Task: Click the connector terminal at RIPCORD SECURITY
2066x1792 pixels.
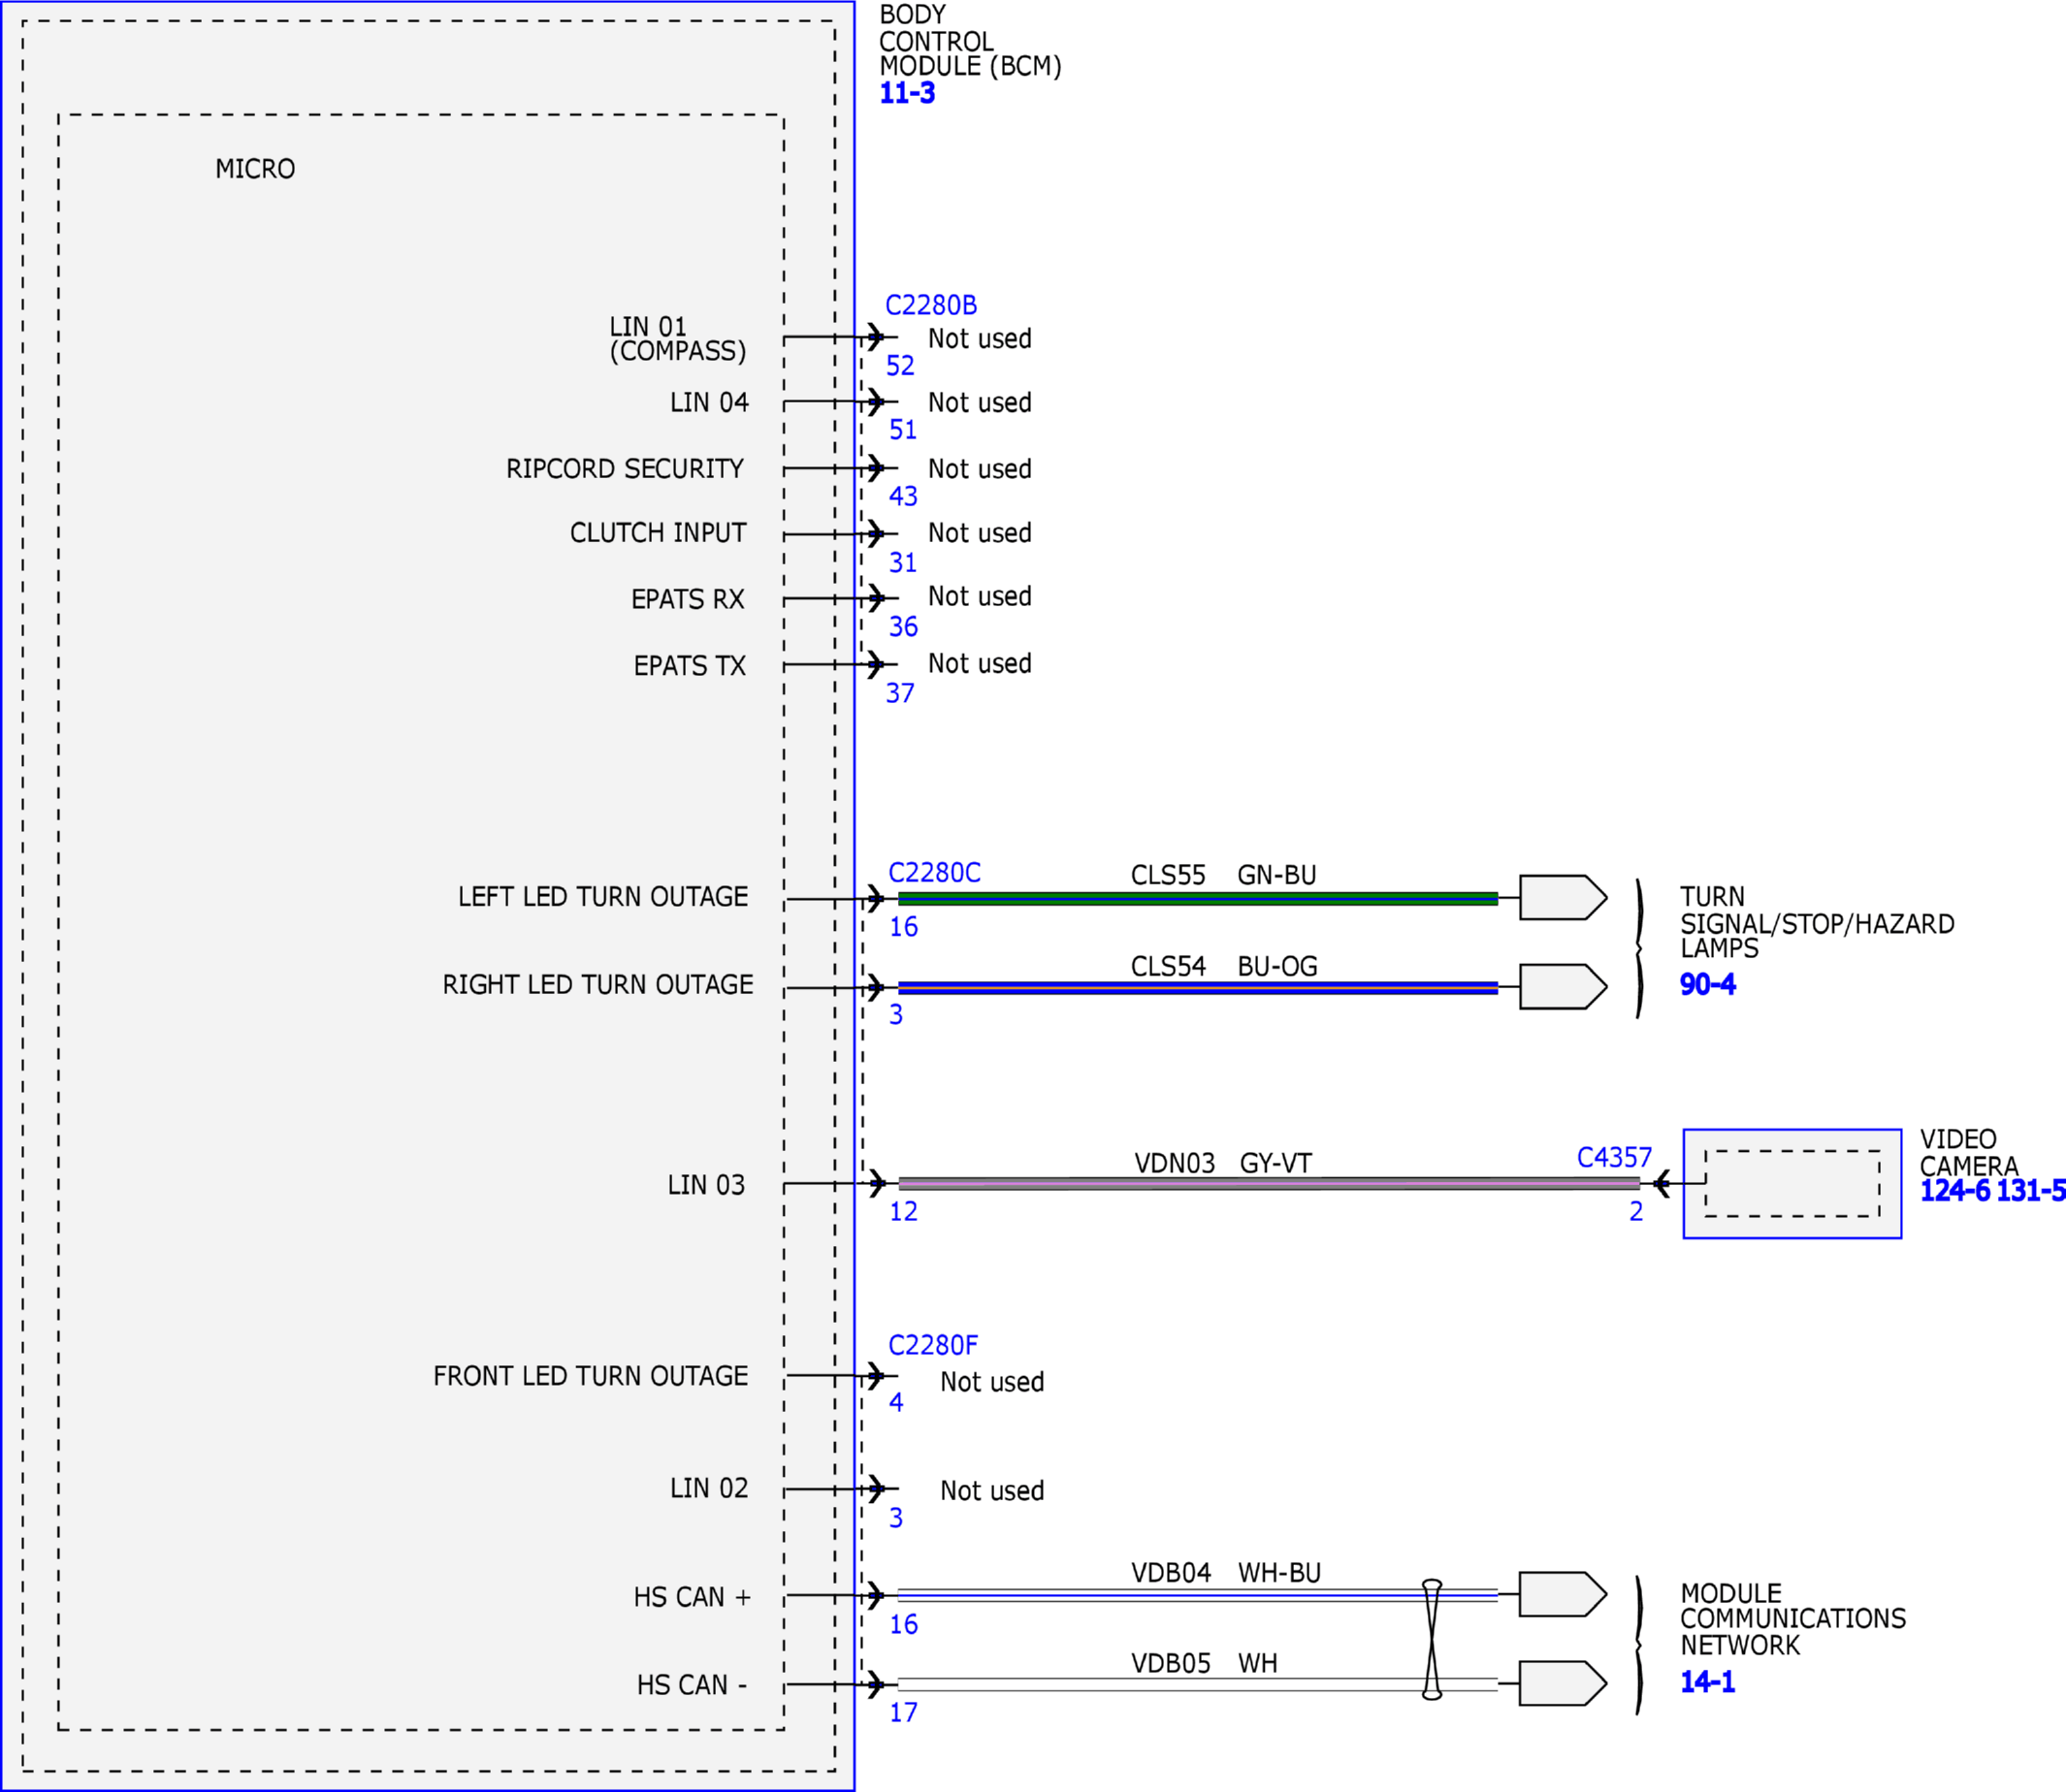Action: 876,468
